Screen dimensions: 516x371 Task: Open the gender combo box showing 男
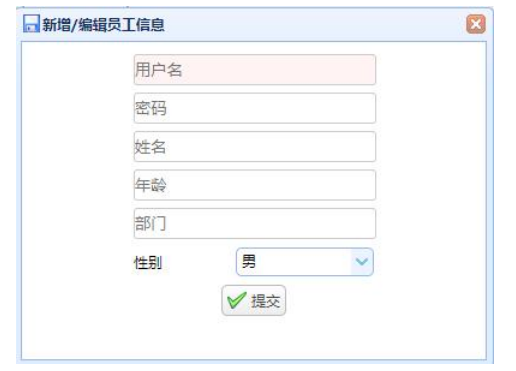(x=304, y=262)
